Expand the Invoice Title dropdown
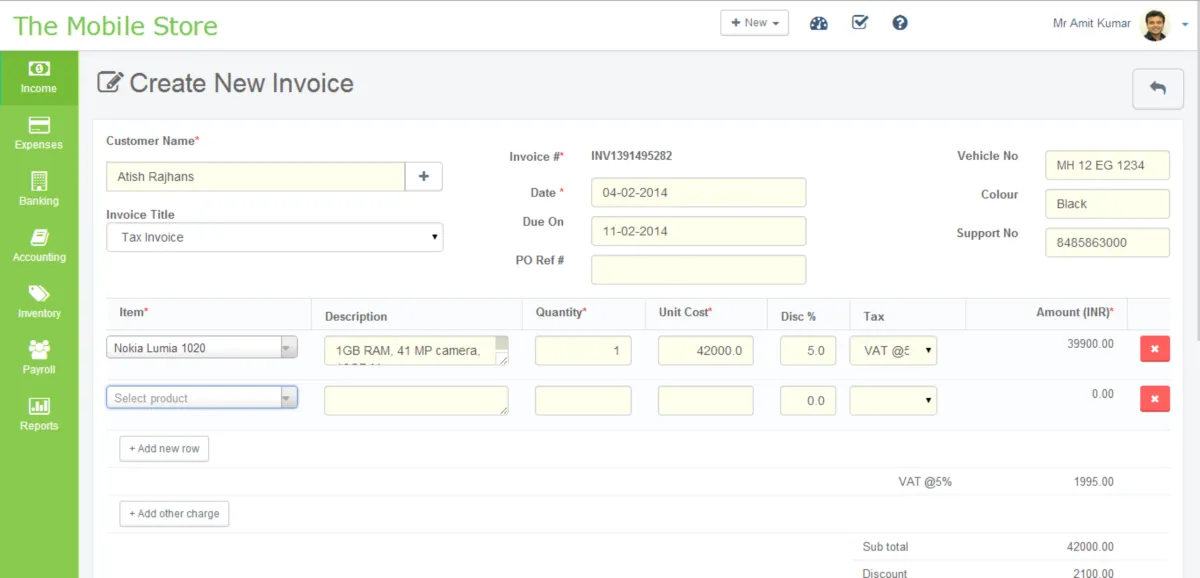 click(x=274, y=237)
